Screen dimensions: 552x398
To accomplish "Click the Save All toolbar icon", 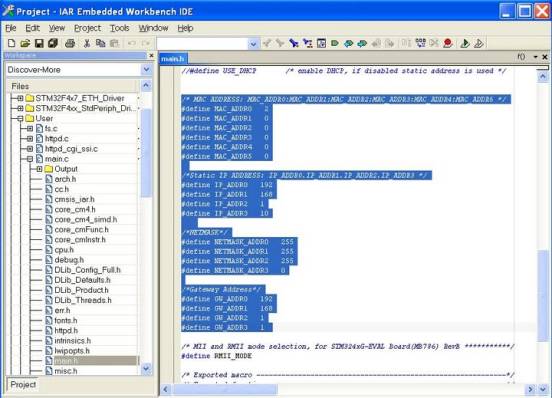I will coord(53,43).
